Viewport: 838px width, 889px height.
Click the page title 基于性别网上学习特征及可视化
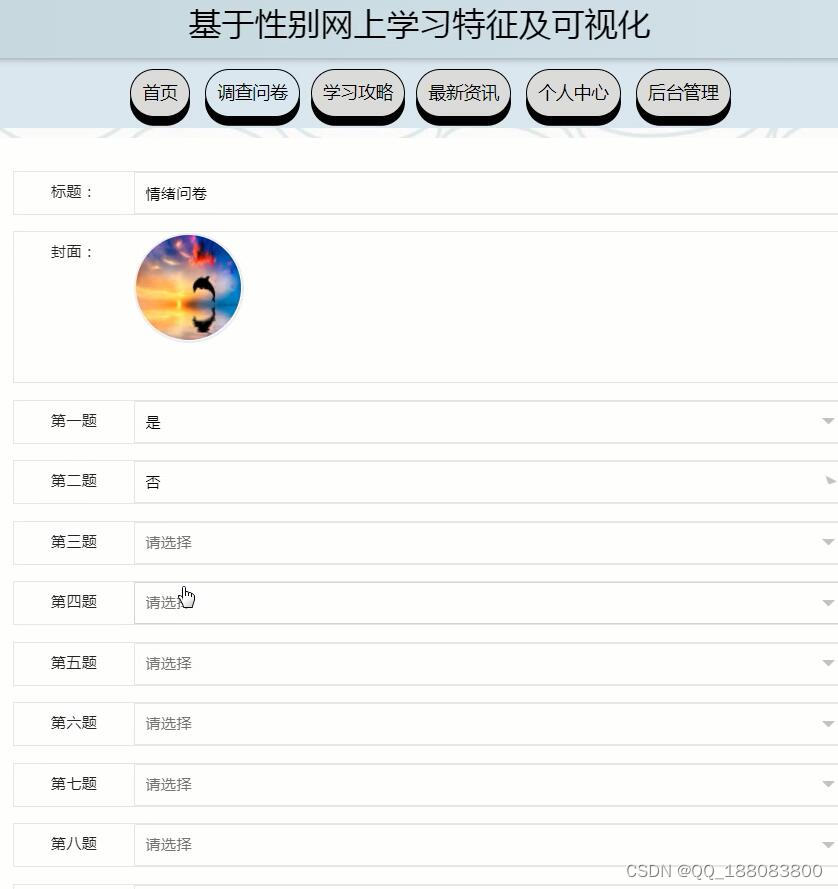pyautogui.click(x=419, y=25)
